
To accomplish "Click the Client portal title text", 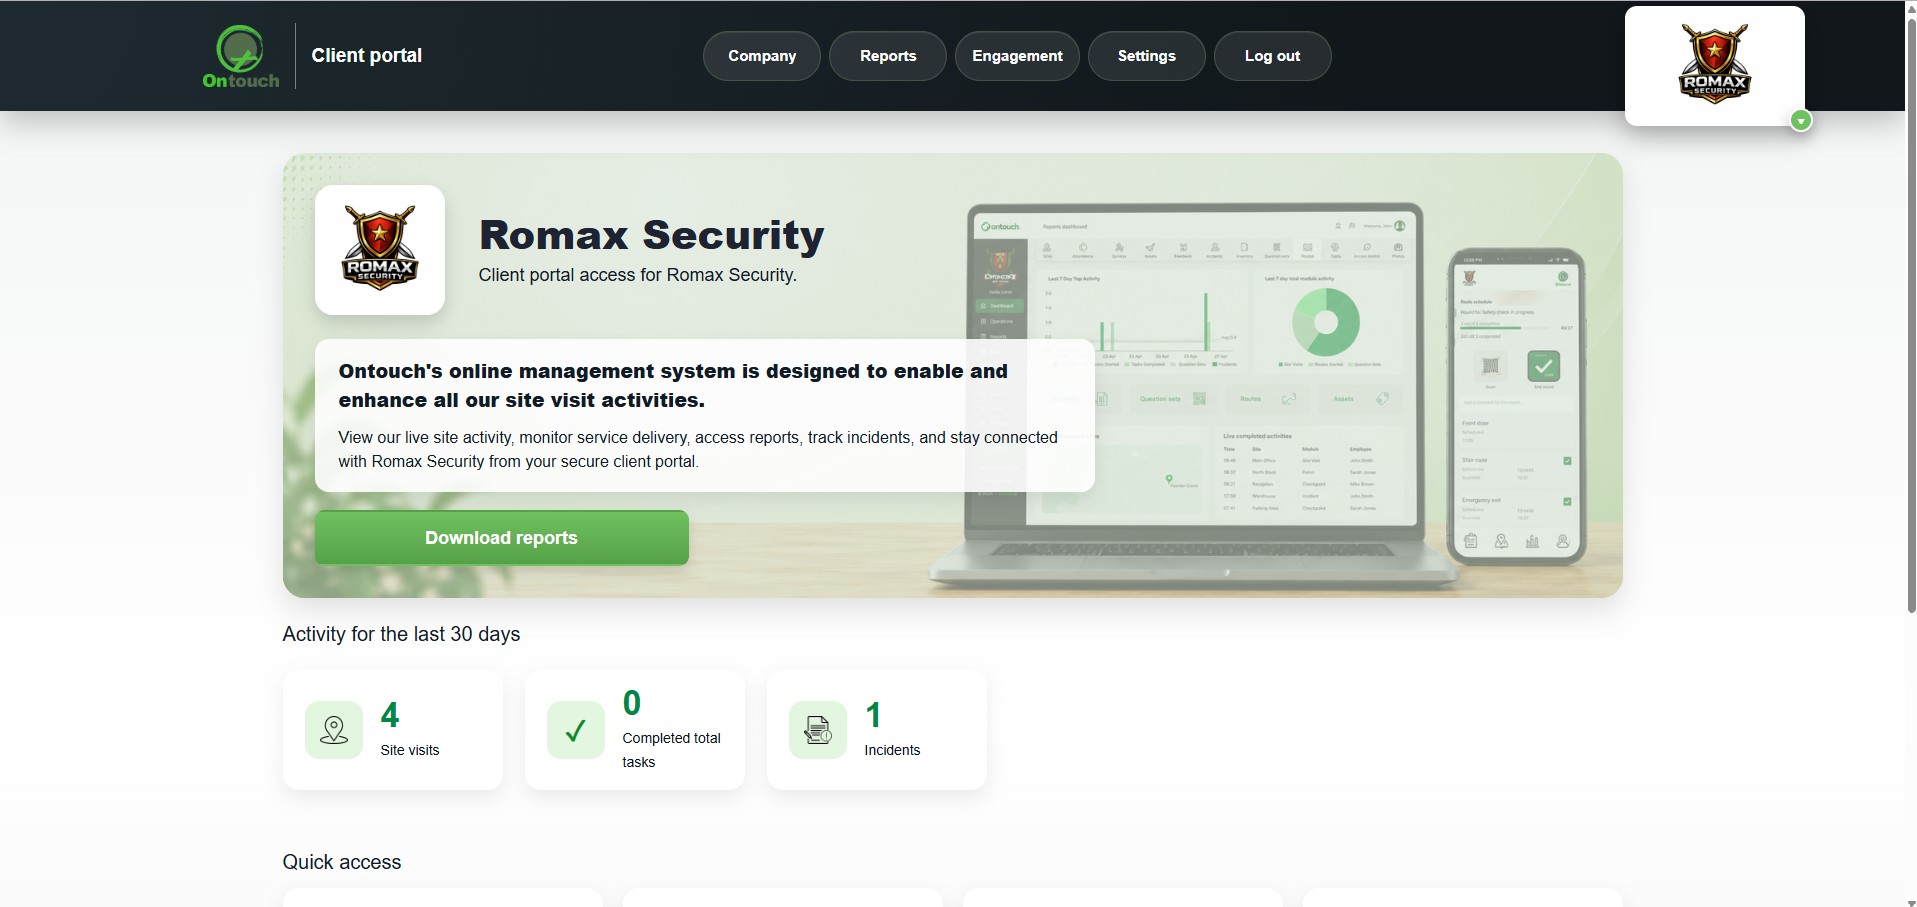I will click(367, 56).
